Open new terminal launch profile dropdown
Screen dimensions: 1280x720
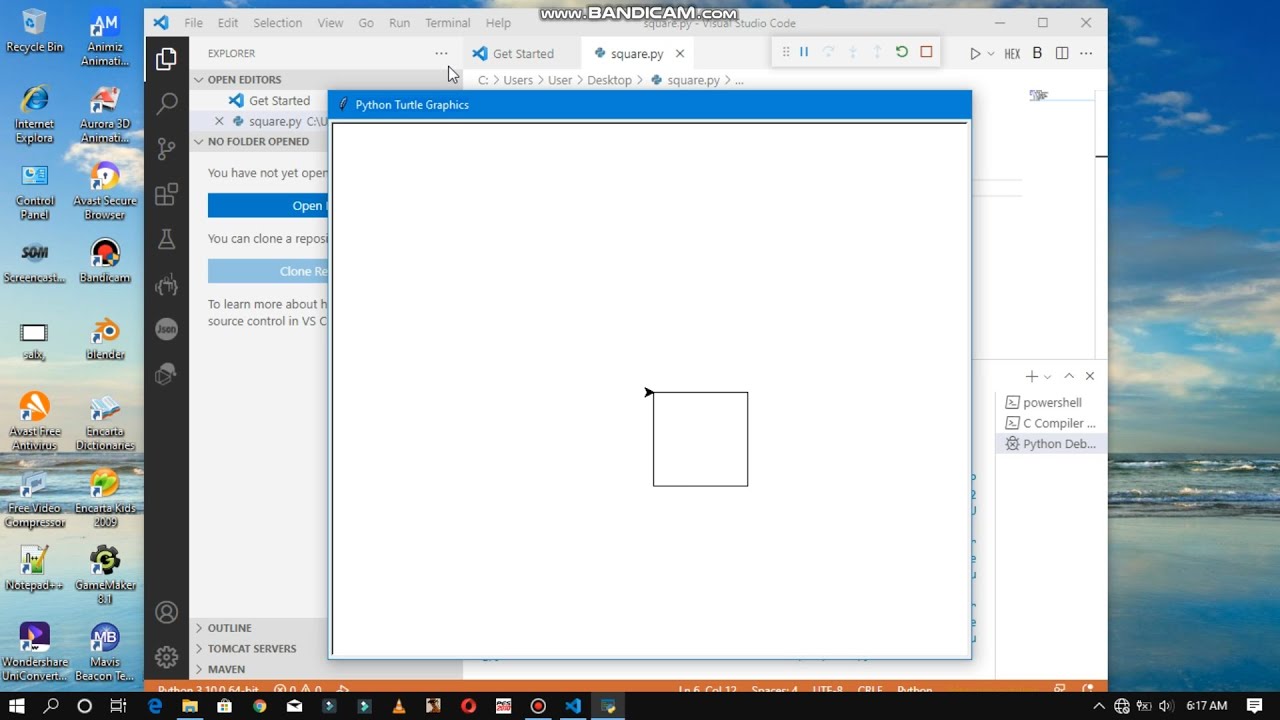point(1048,376)
